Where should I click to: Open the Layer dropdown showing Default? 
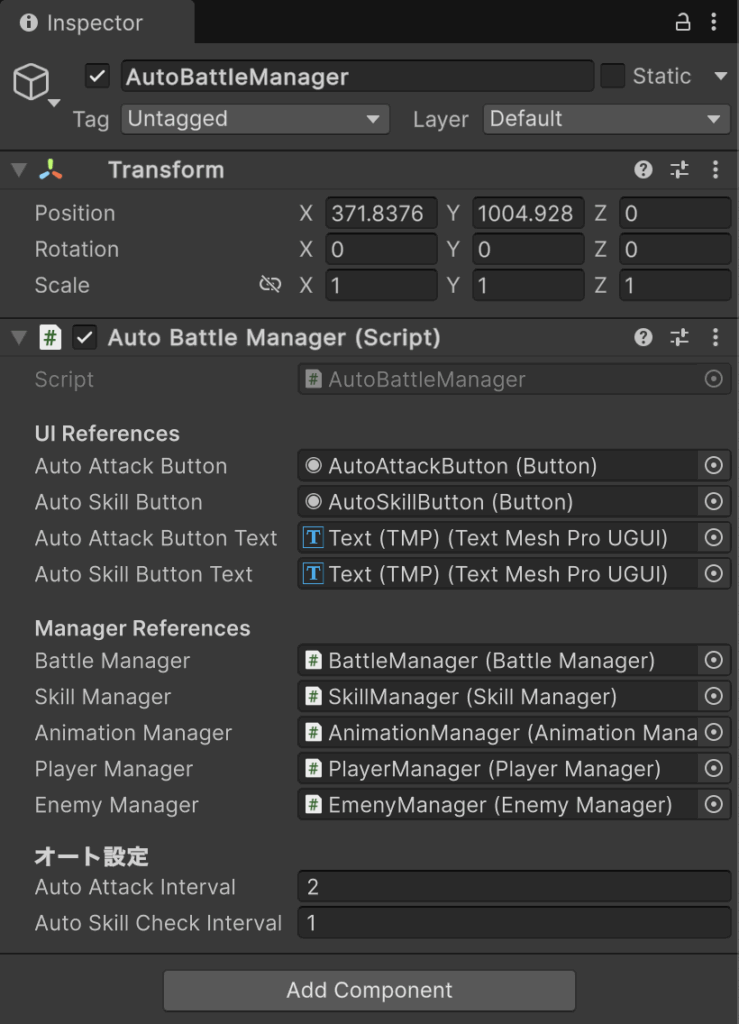[606, 119]
